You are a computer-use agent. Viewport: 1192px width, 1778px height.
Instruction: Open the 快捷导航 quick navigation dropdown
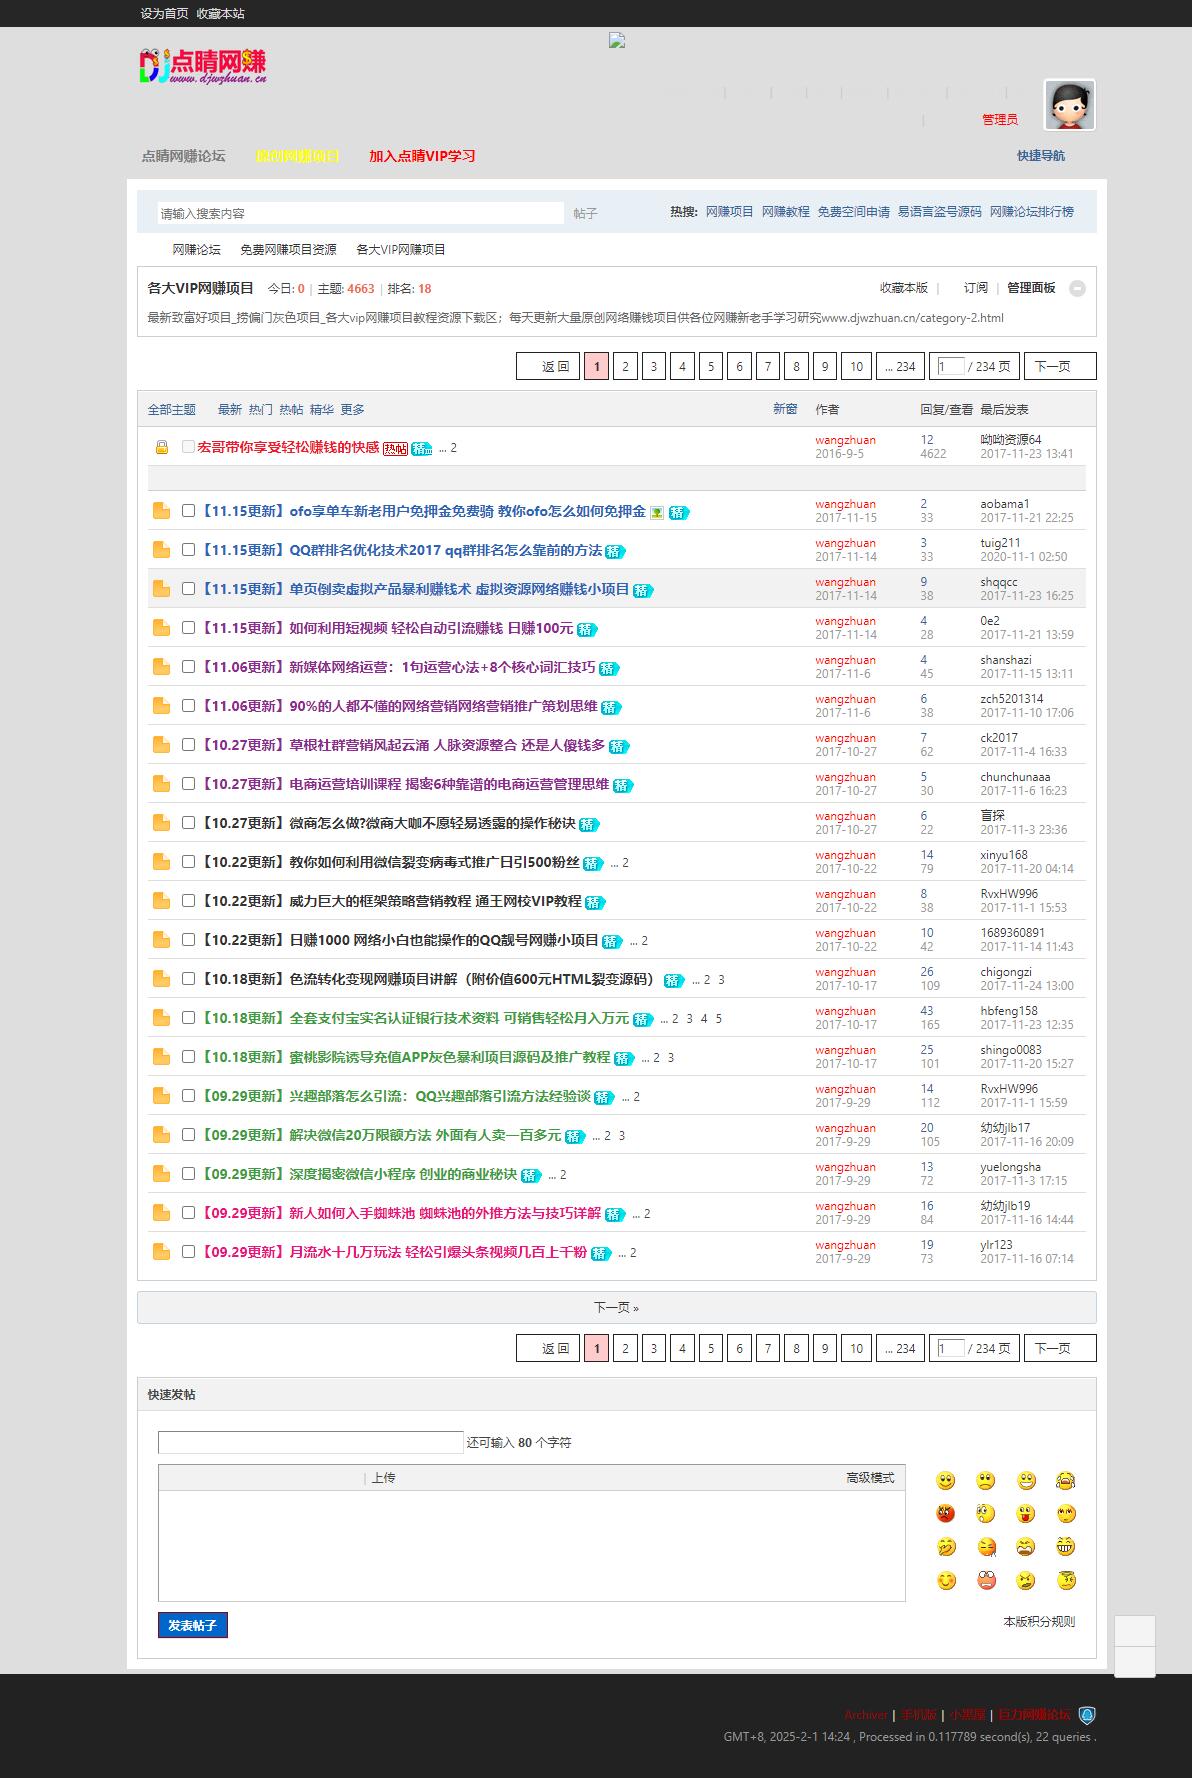(1040, 156)
